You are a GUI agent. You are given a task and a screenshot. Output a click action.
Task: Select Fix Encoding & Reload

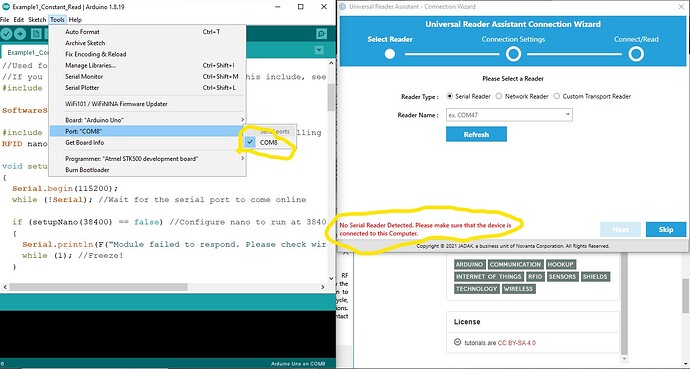click(x=147, y=54)
